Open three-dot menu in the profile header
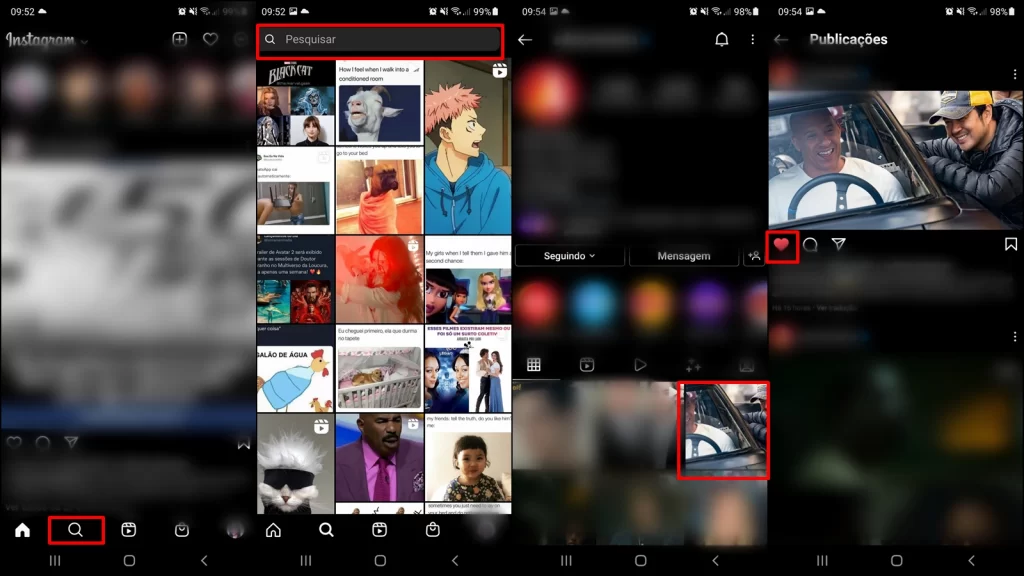 [752, 40]
